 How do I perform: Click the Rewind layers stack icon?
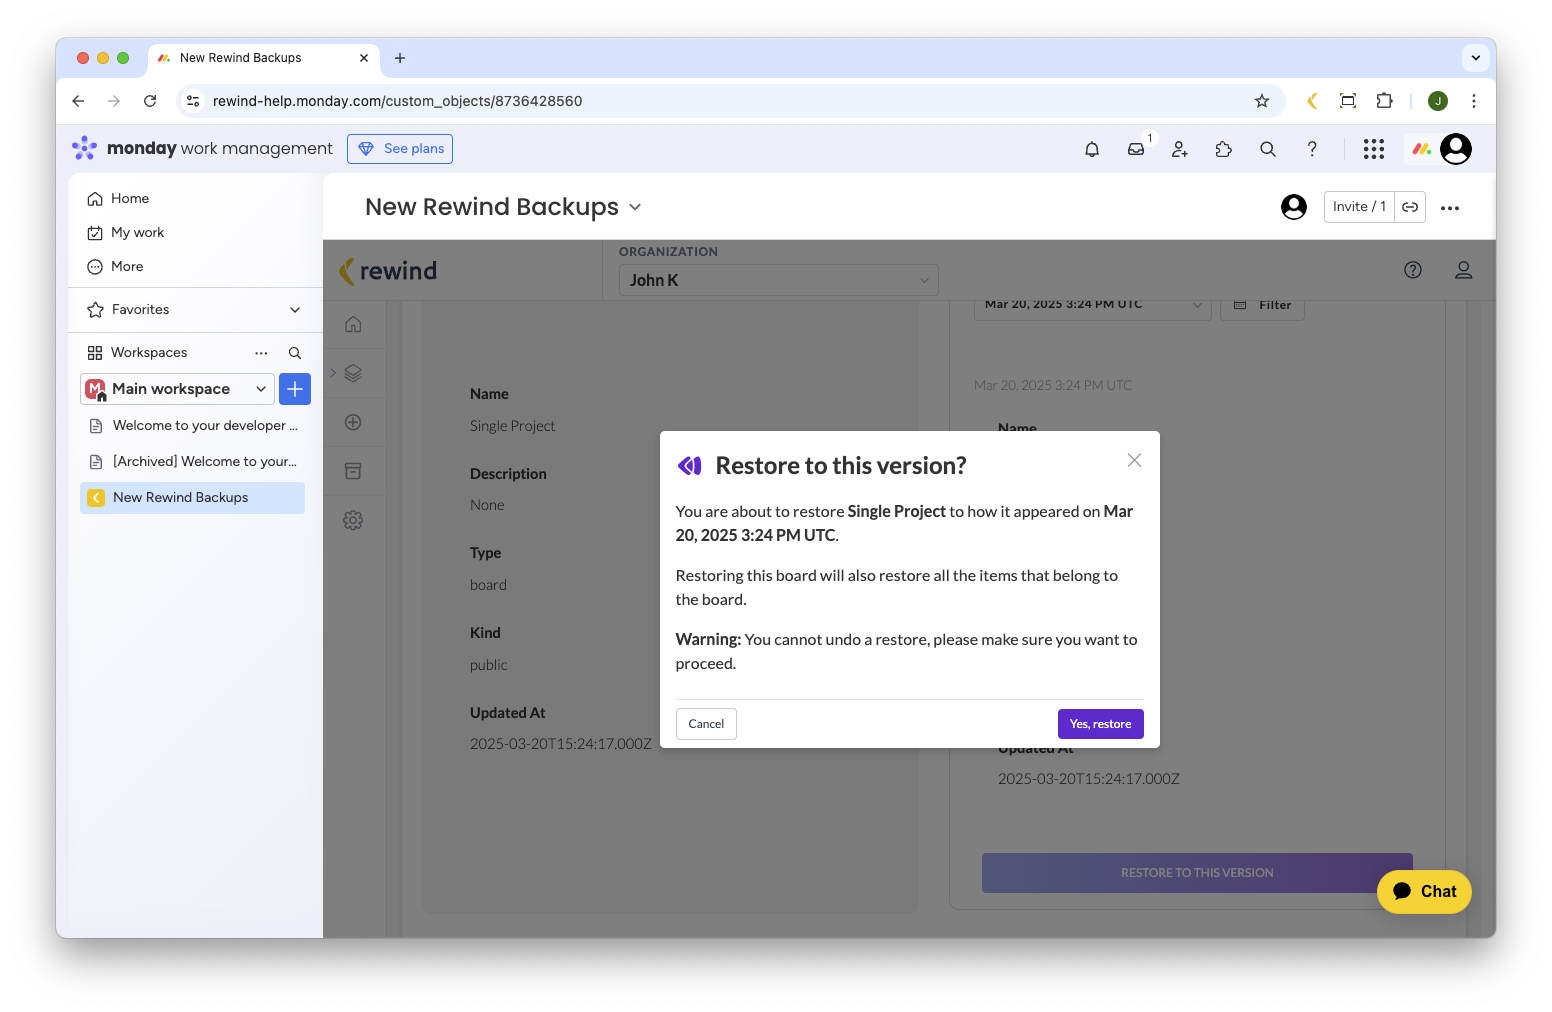(353, 373)
